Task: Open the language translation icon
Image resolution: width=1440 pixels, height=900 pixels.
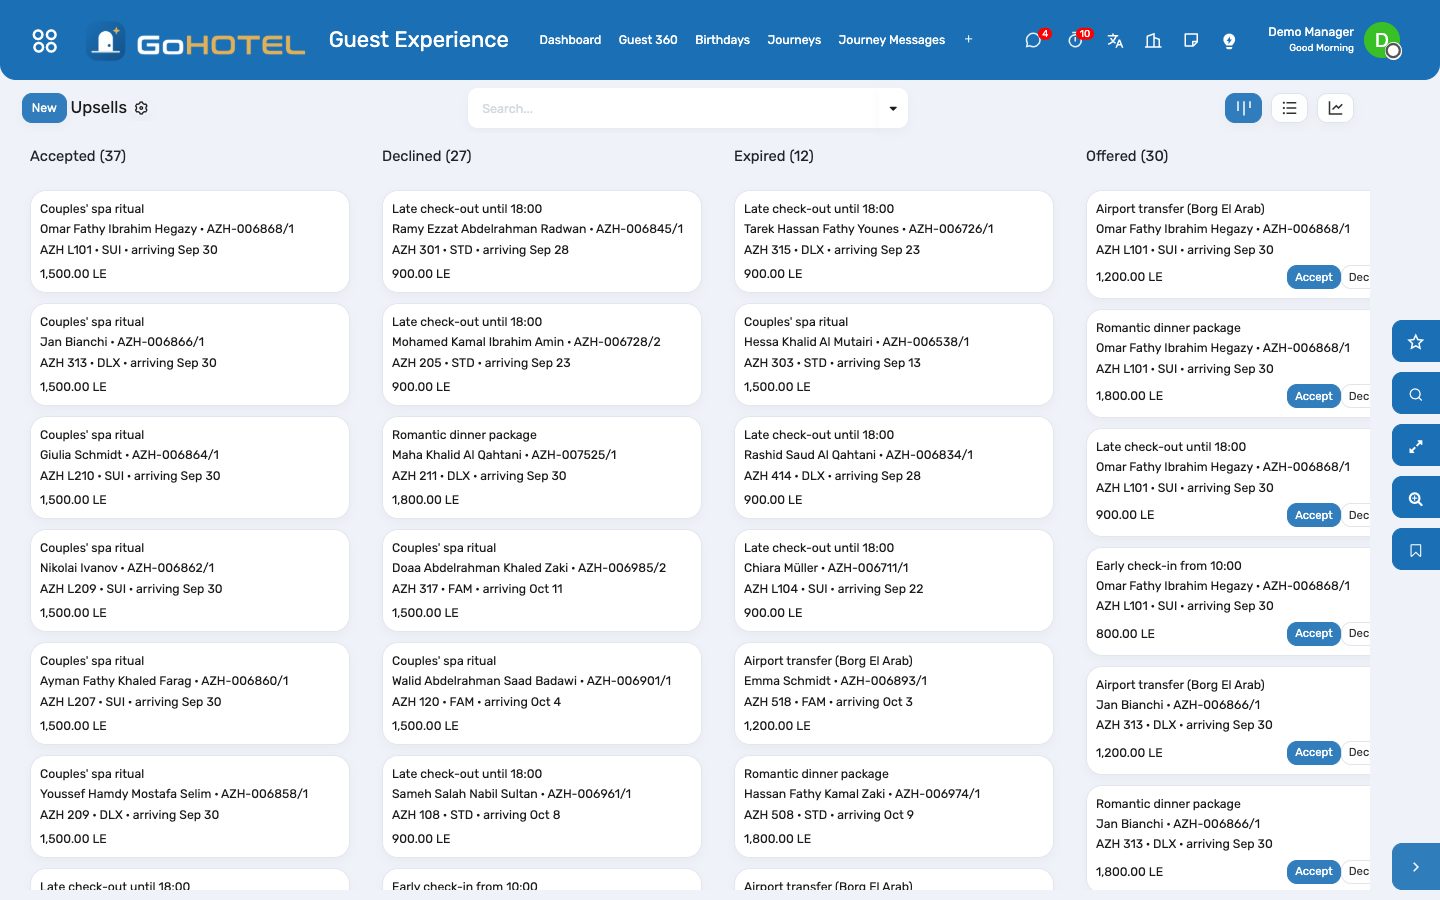Action: coord(1115,40)
